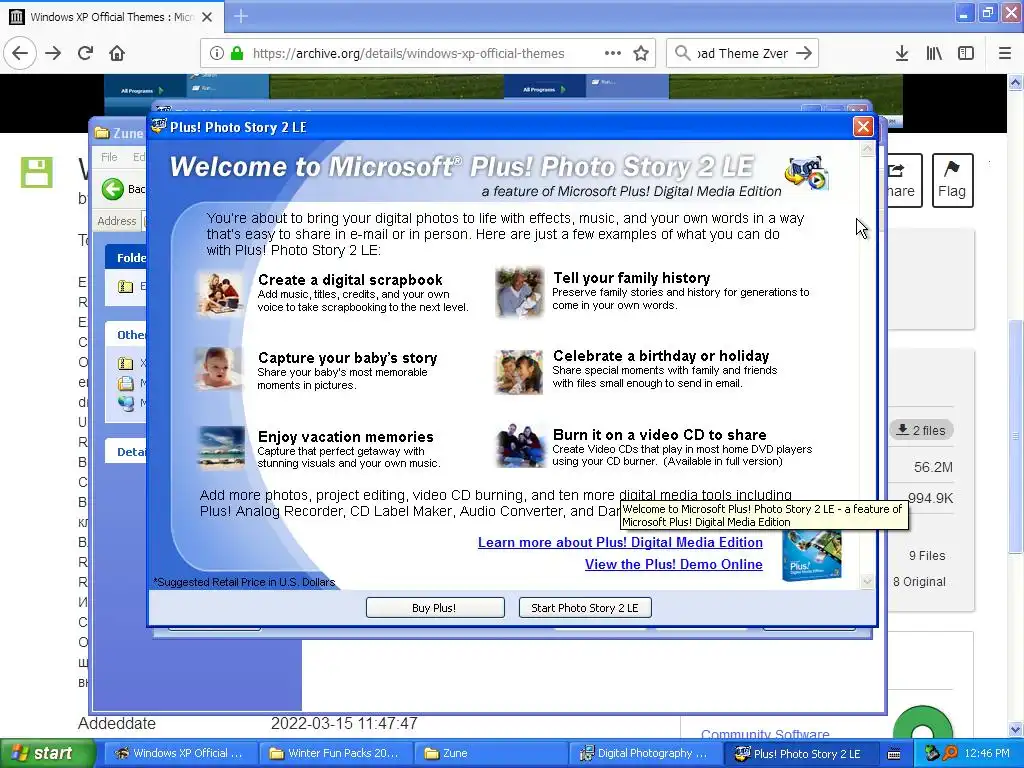Click the green Back arrow in Zune window
This screenshot has height=768, width=1024.
pyautogui.click(x=112, y=189)
